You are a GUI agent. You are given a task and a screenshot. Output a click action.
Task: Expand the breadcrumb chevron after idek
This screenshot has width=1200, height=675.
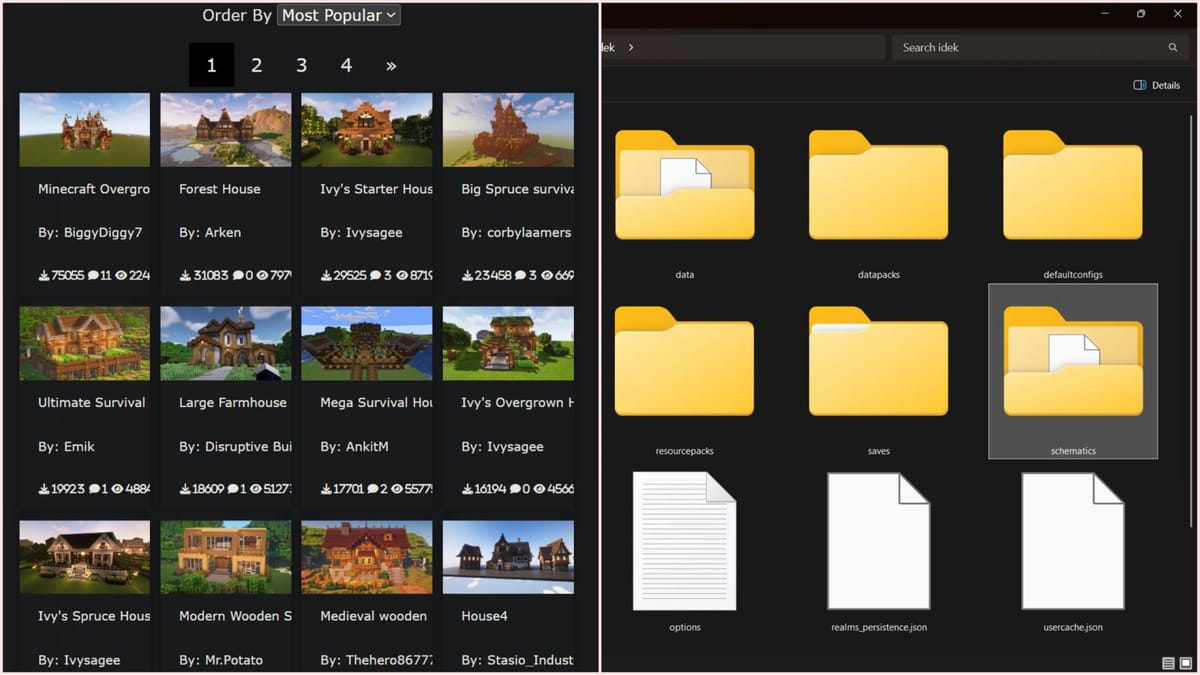(x=631, y=47)
